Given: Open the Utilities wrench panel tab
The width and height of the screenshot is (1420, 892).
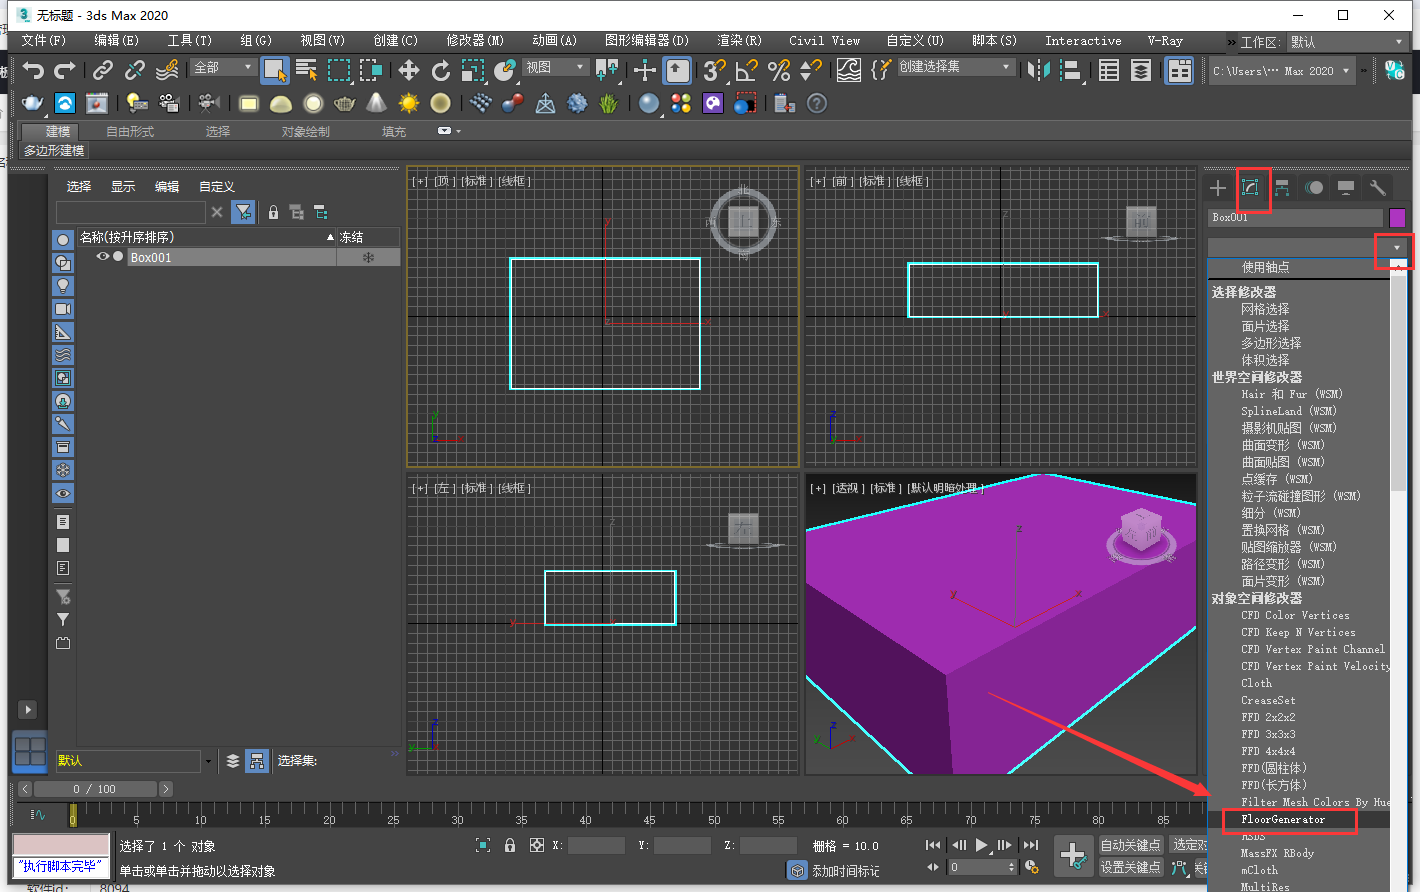Looking at the screenshot, I should (x=1378, y=188).
